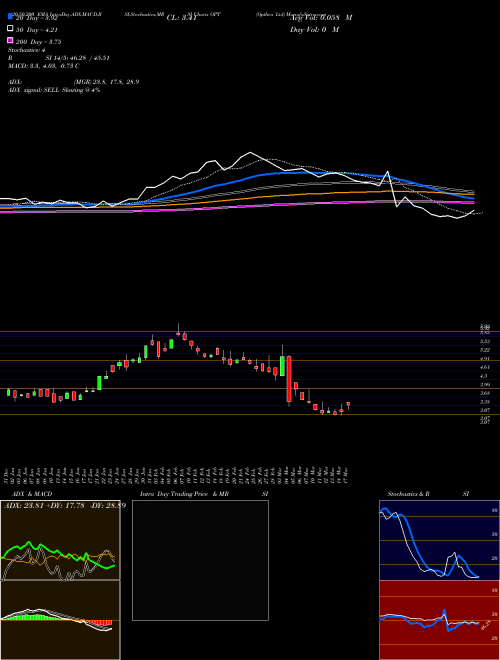Screen dimensions: 500x660
Task: Open the ADX indicator chart panel
Action: click(60, 540)
